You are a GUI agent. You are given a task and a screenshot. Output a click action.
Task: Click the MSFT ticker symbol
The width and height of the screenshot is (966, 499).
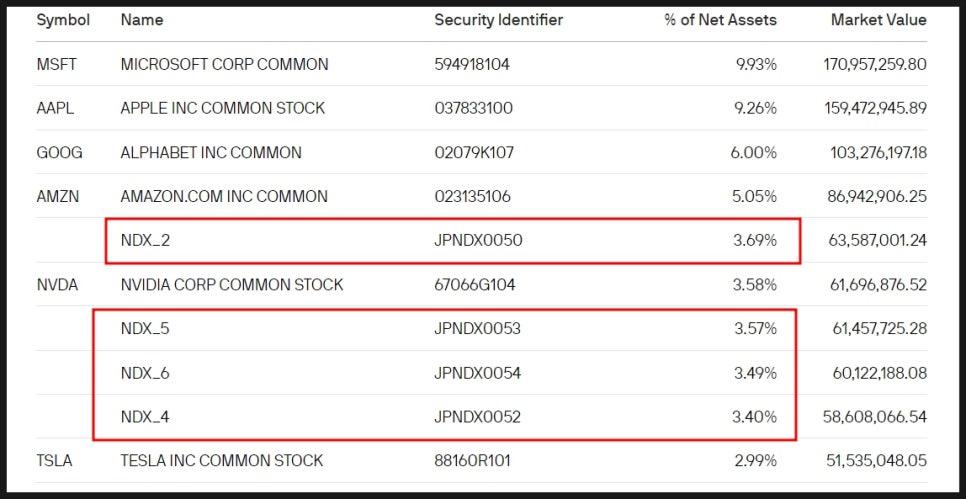[x=56, y=64]
